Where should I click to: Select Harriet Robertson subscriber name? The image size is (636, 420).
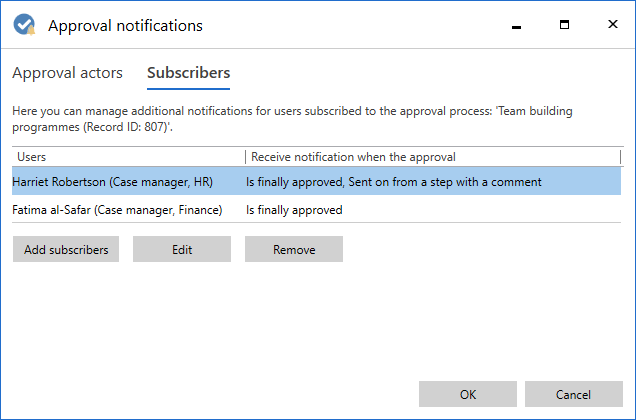pos(112,182)
